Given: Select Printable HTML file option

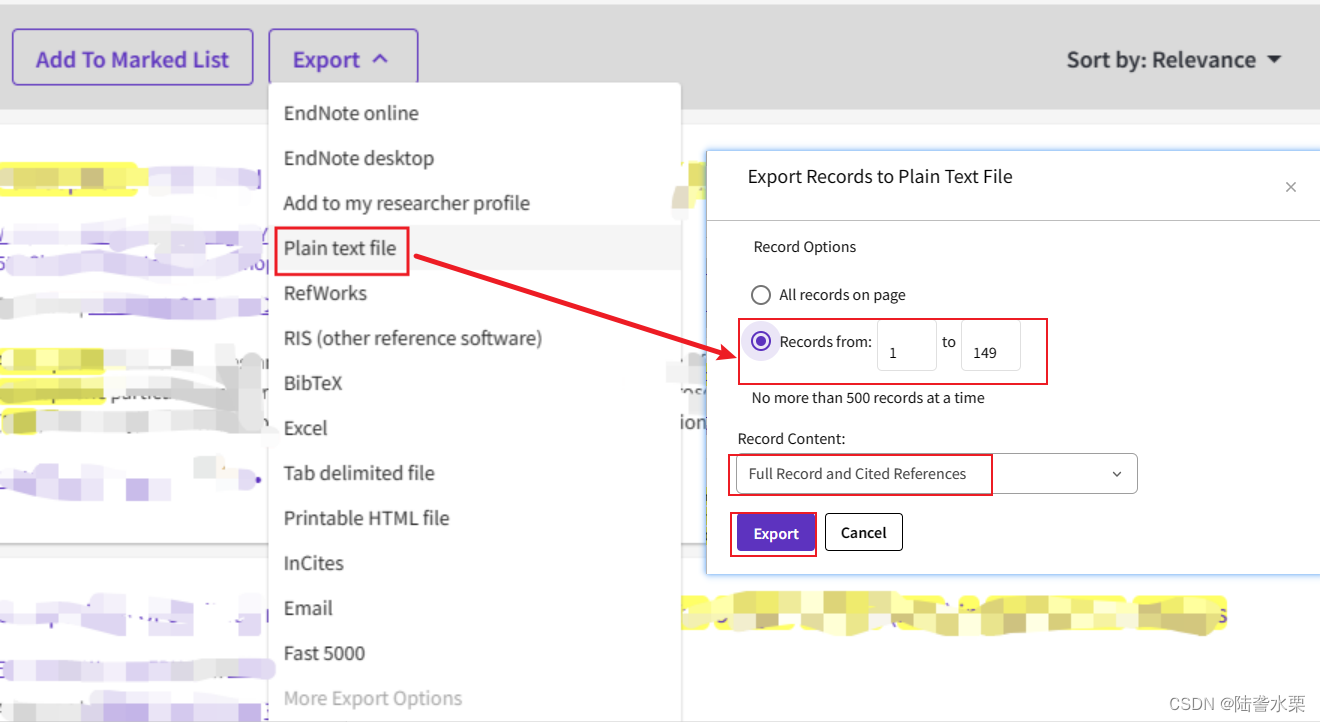Looking at the screenshot, I should point(474,518).
